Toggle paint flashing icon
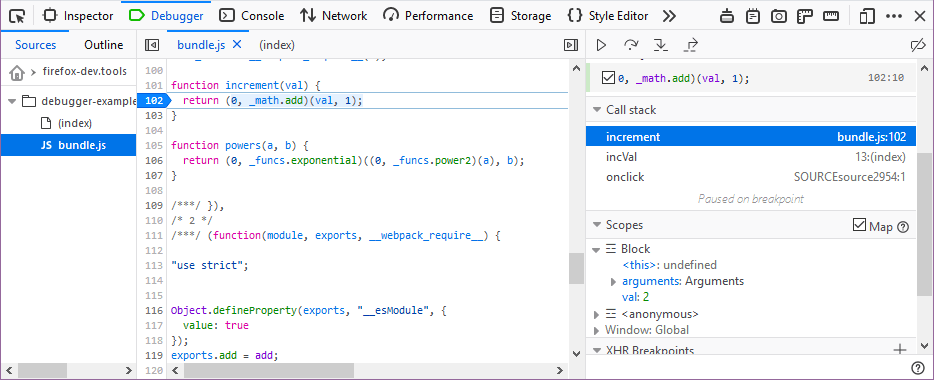The width and height of the screenshot is (934, 380). pos(727,16)
